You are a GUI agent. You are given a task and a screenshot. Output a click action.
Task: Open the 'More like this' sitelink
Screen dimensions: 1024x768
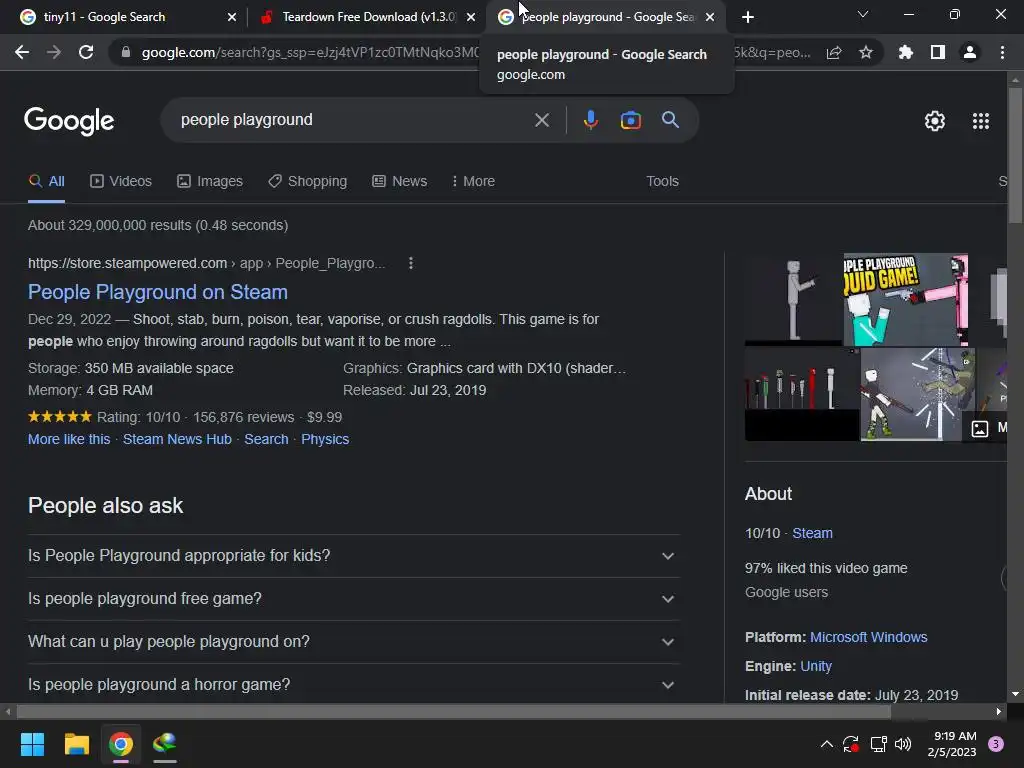point(69,440)
